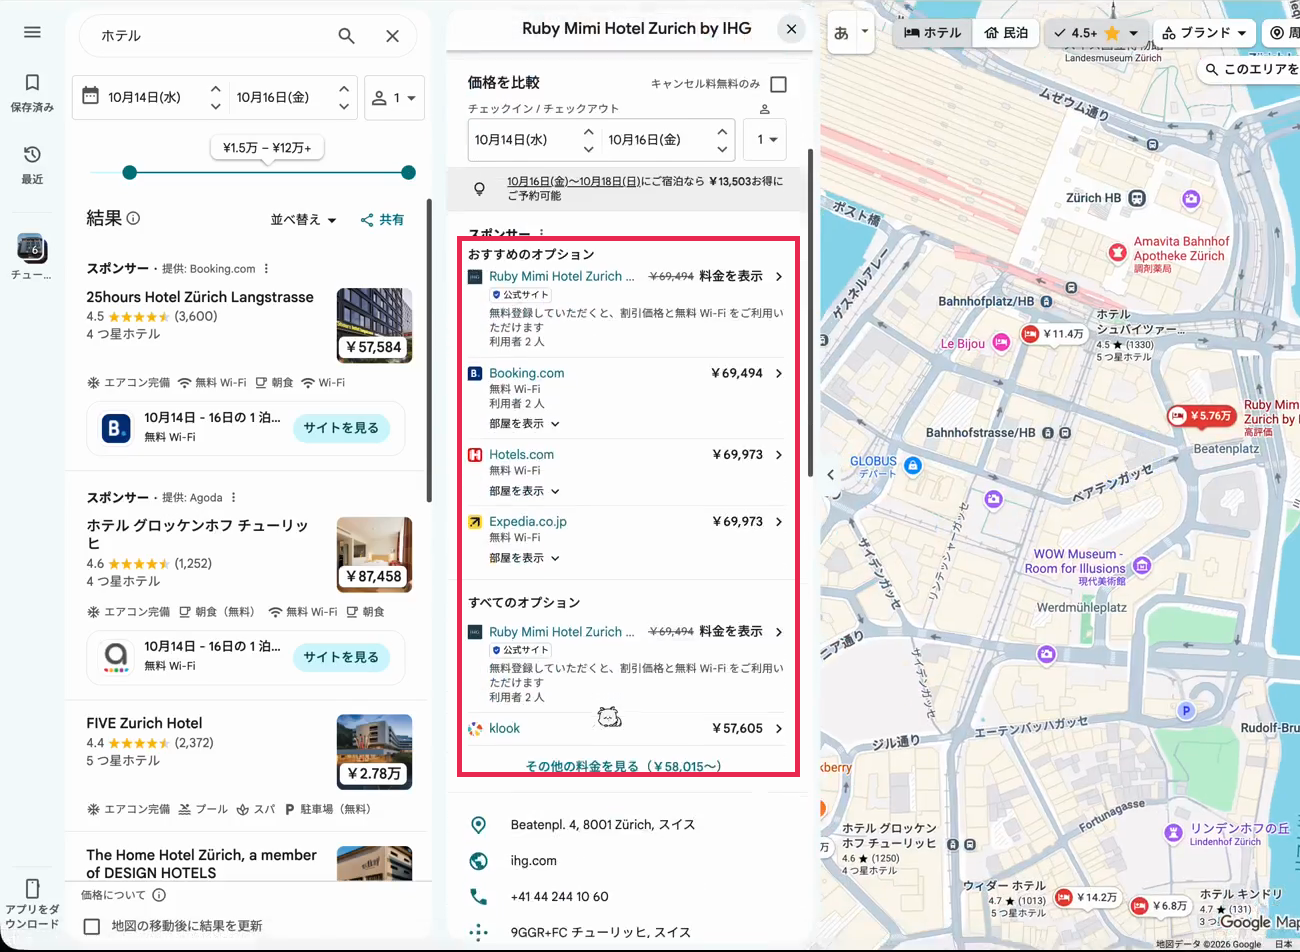
Task: Open more options for the Agoda sponsor
Action: point(234,498)
